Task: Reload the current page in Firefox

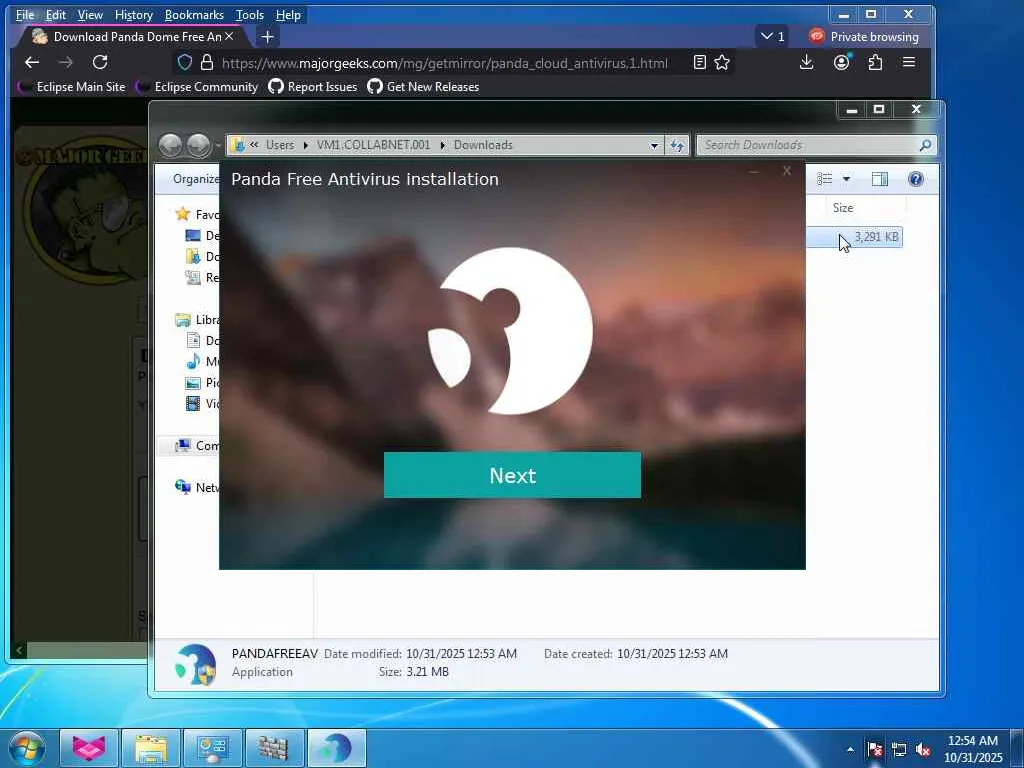Action: tap(100, 62)
